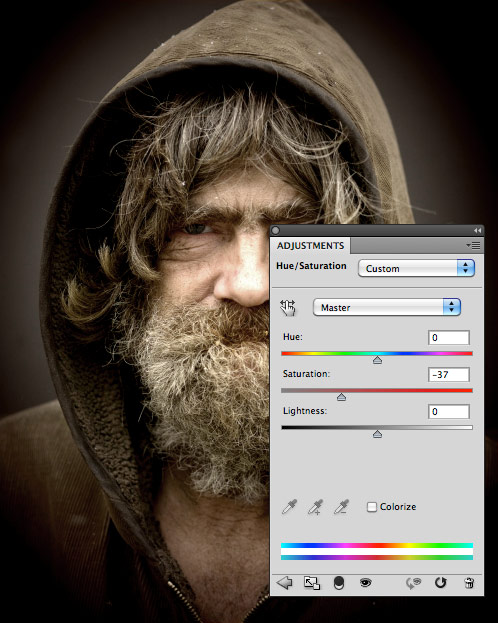Switch panel between expanded and standard view
The image size is (498, 623).
tap(312, 583)
